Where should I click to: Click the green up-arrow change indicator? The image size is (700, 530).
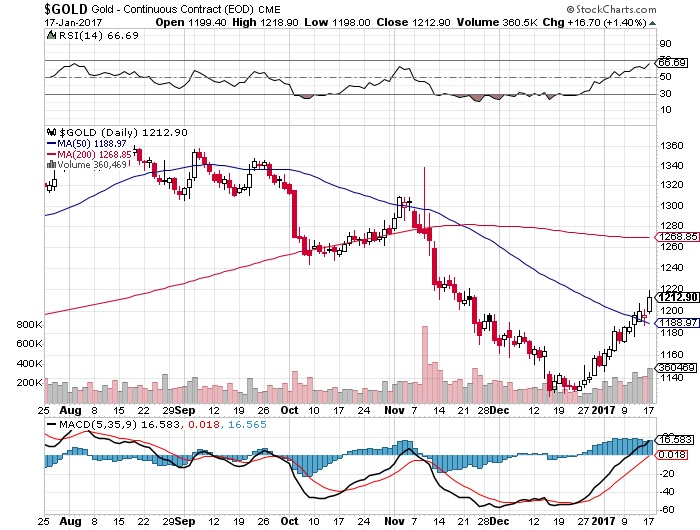pos(652,23)
